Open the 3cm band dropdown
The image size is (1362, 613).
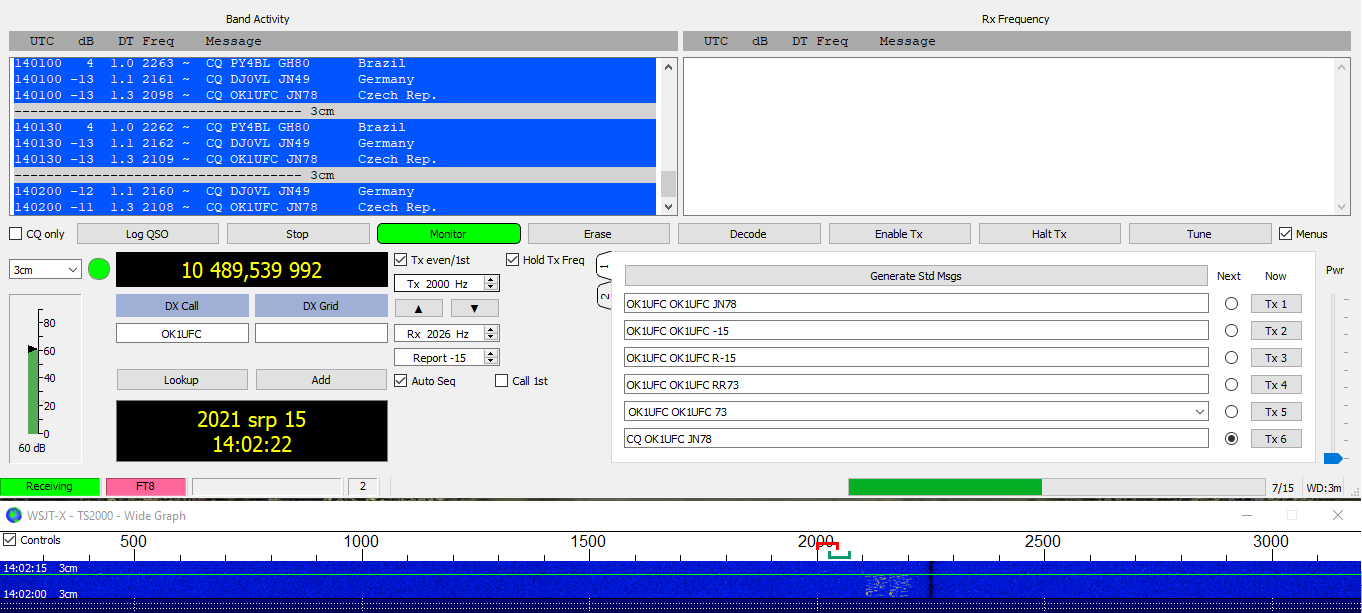45,270
